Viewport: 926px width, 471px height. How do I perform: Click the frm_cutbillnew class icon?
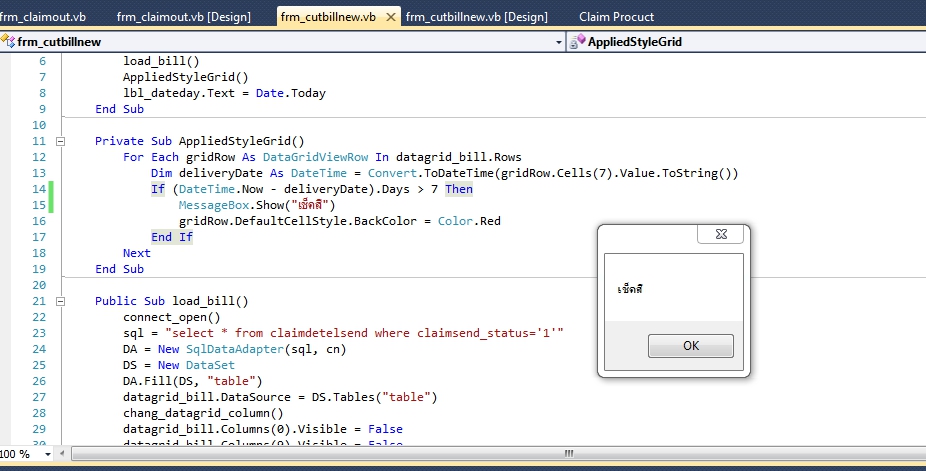point(8,41)
